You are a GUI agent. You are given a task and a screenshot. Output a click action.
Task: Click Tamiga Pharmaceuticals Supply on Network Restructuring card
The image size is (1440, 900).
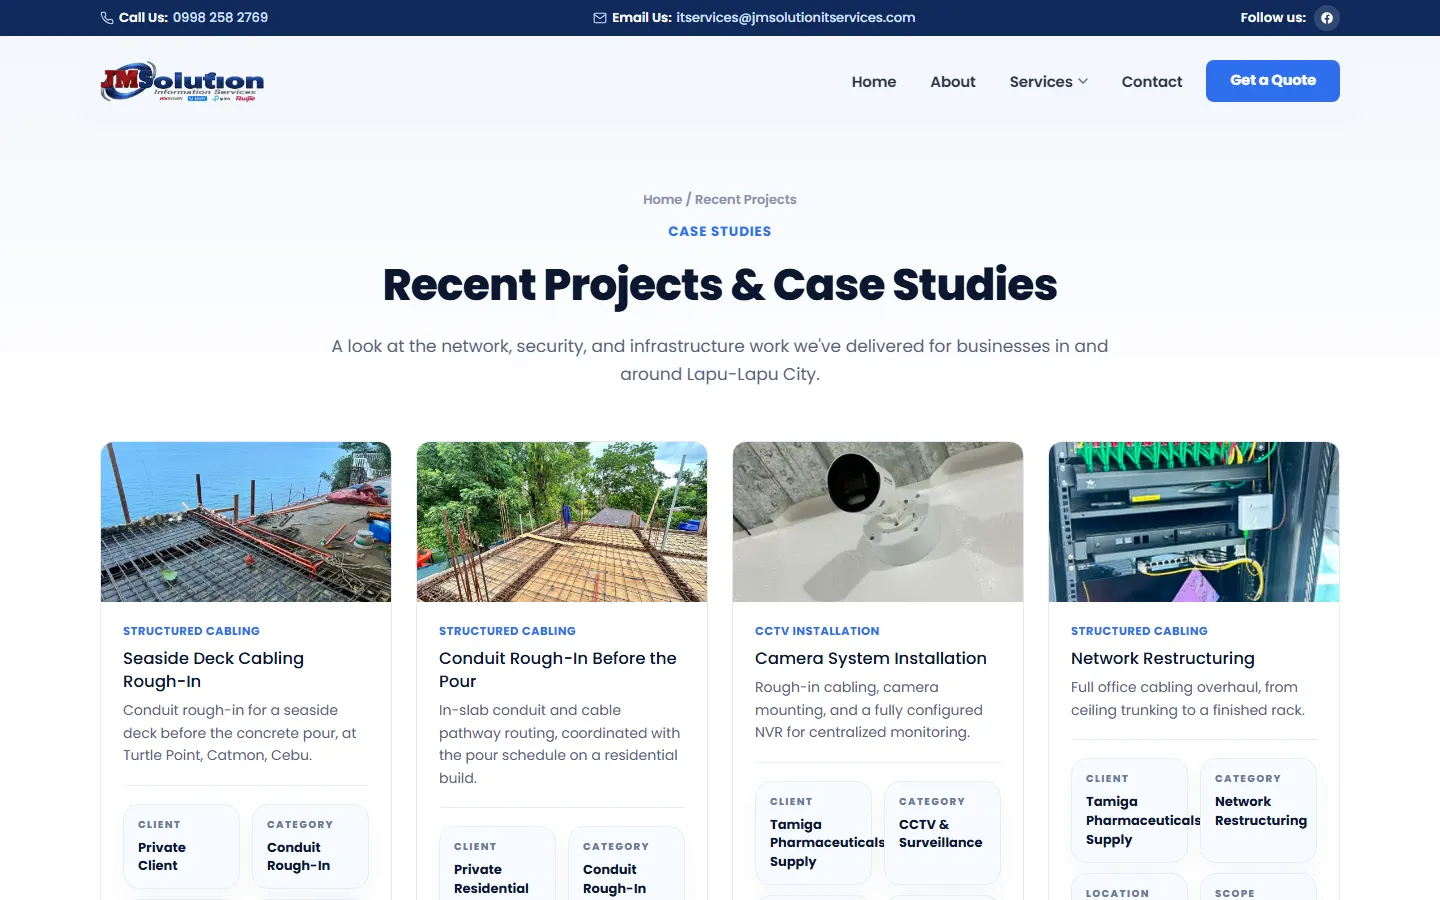pos(1143,820)
